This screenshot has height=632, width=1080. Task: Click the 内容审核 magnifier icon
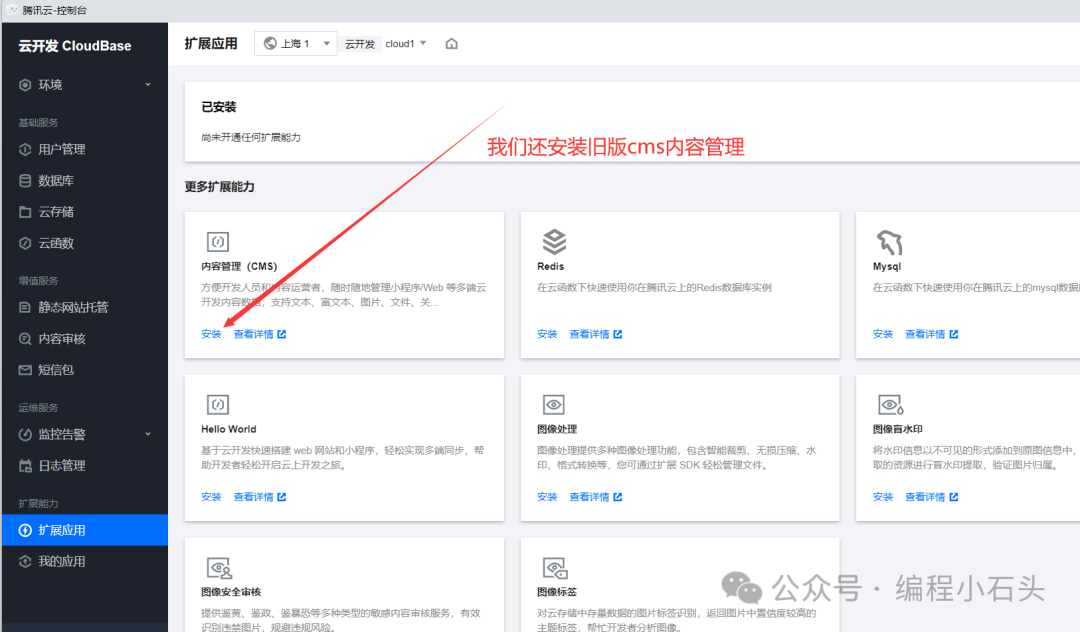click(25, 339)
